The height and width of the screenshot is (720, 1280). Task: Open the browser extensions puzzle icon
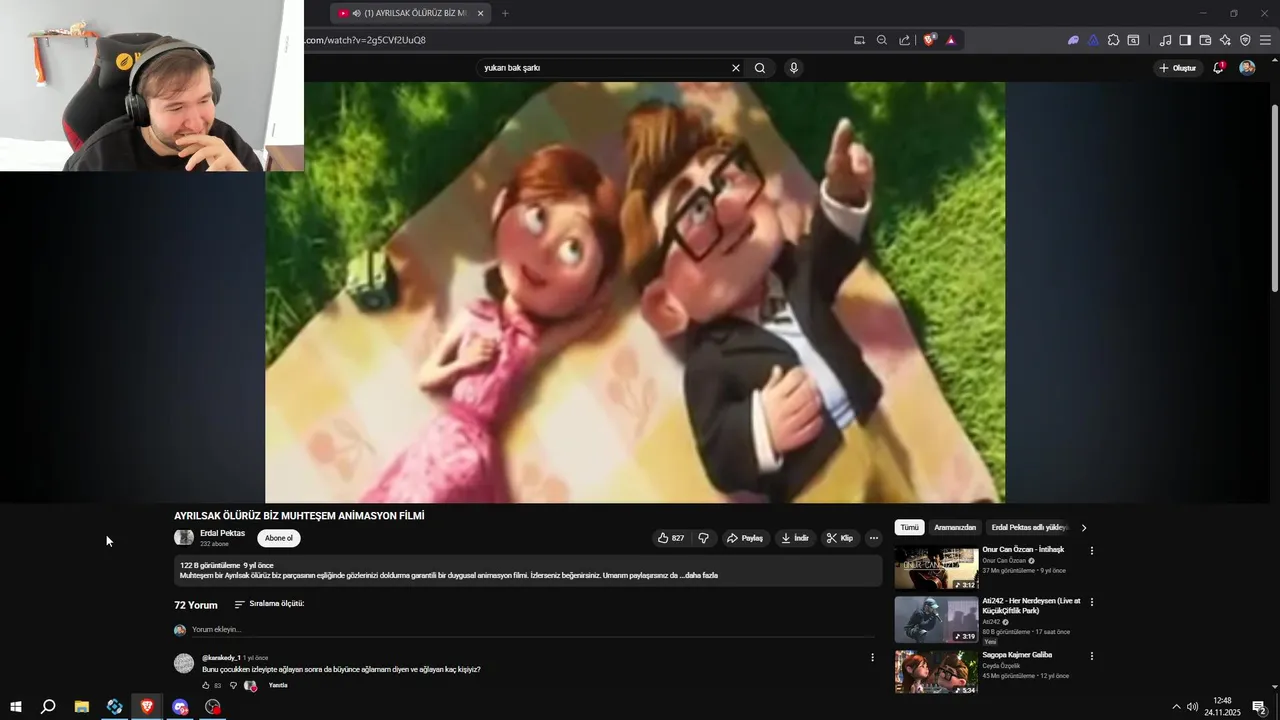click(x=1113, y=40)
